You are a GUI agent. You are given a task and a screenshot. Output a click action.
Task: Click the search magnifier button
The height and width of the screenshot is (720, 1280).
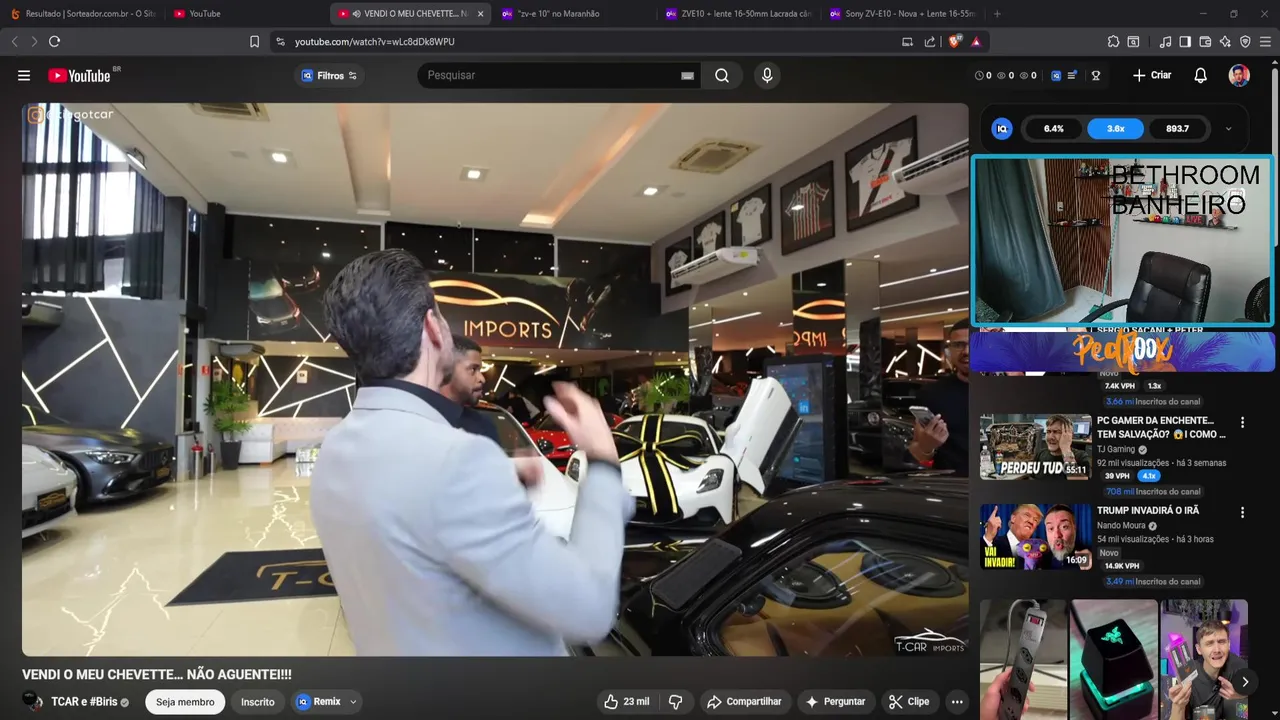(x=722, y=75)
